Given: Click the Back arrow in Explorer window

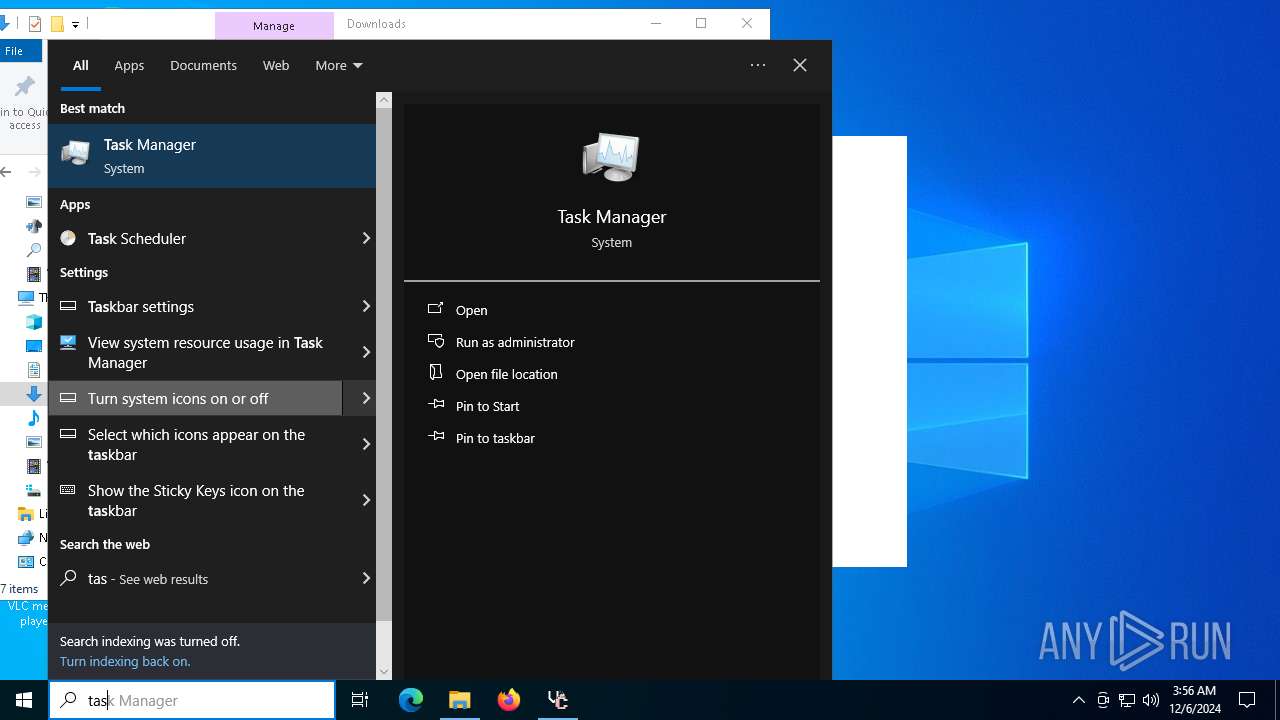Looking at the screenshot, I should [6, 172].
